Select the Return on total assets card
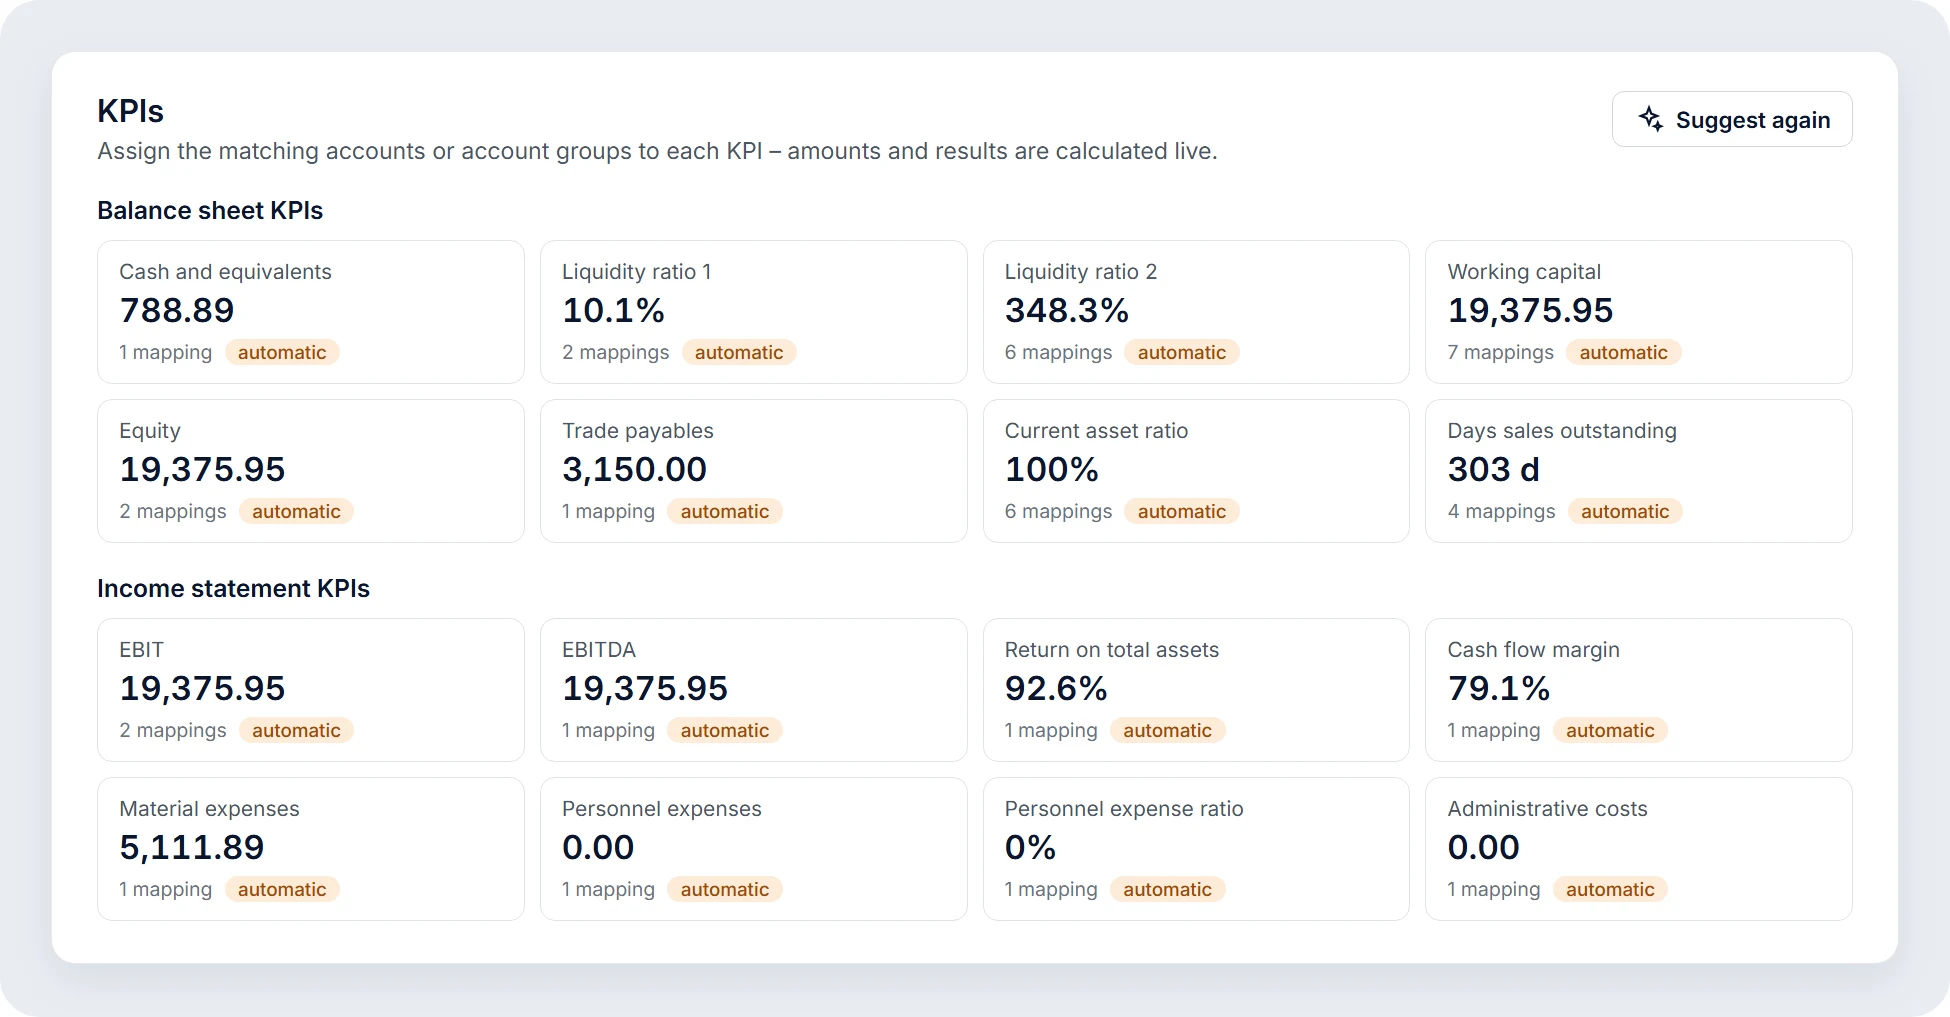Screen dimensions: 1950x1017 1196,690
